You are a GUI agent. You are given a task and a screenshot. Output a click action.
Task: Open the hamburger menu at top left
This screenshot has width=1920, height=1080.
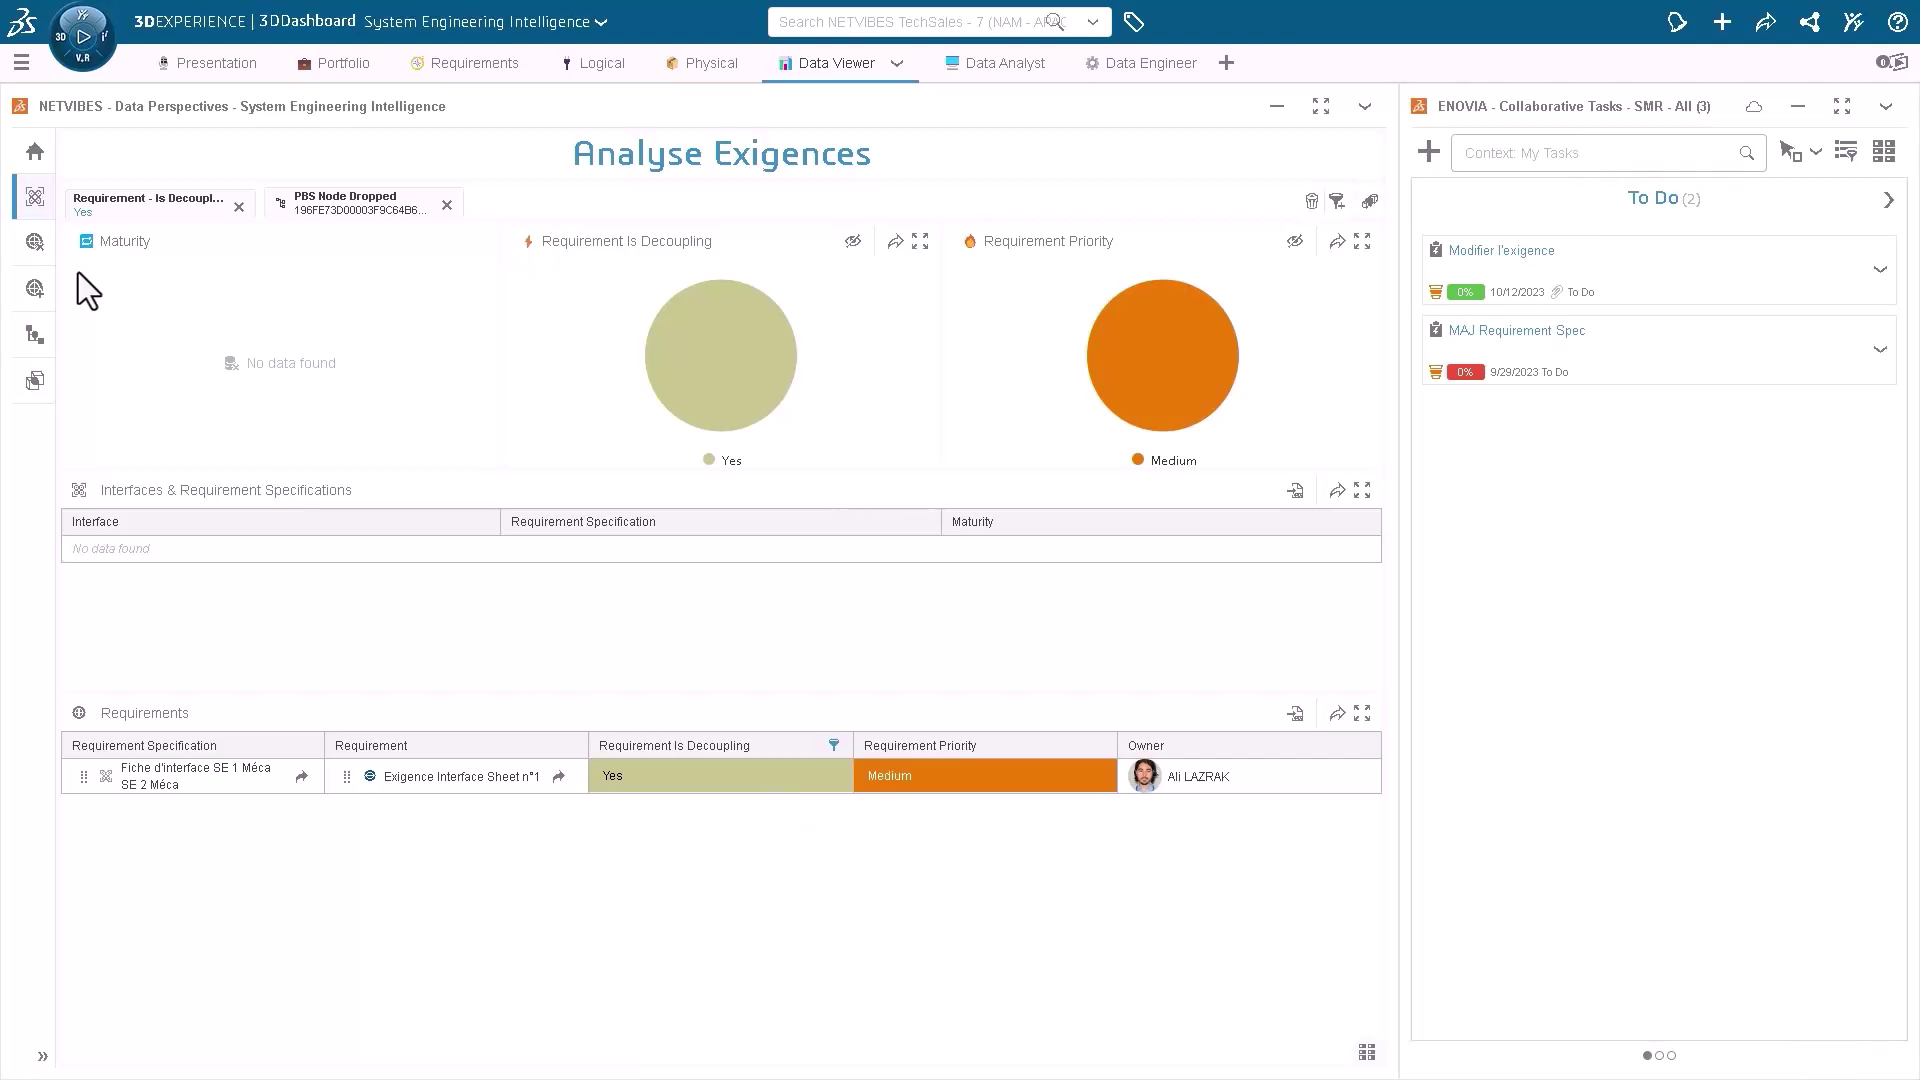(21, 63)
